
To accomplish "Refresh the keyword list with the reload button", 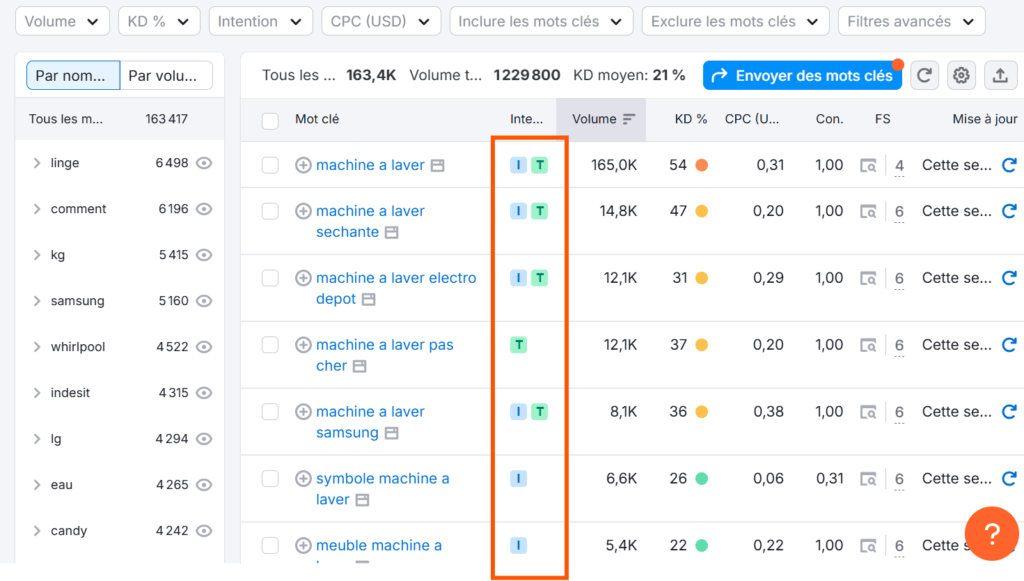I will (x=924, y=76).
